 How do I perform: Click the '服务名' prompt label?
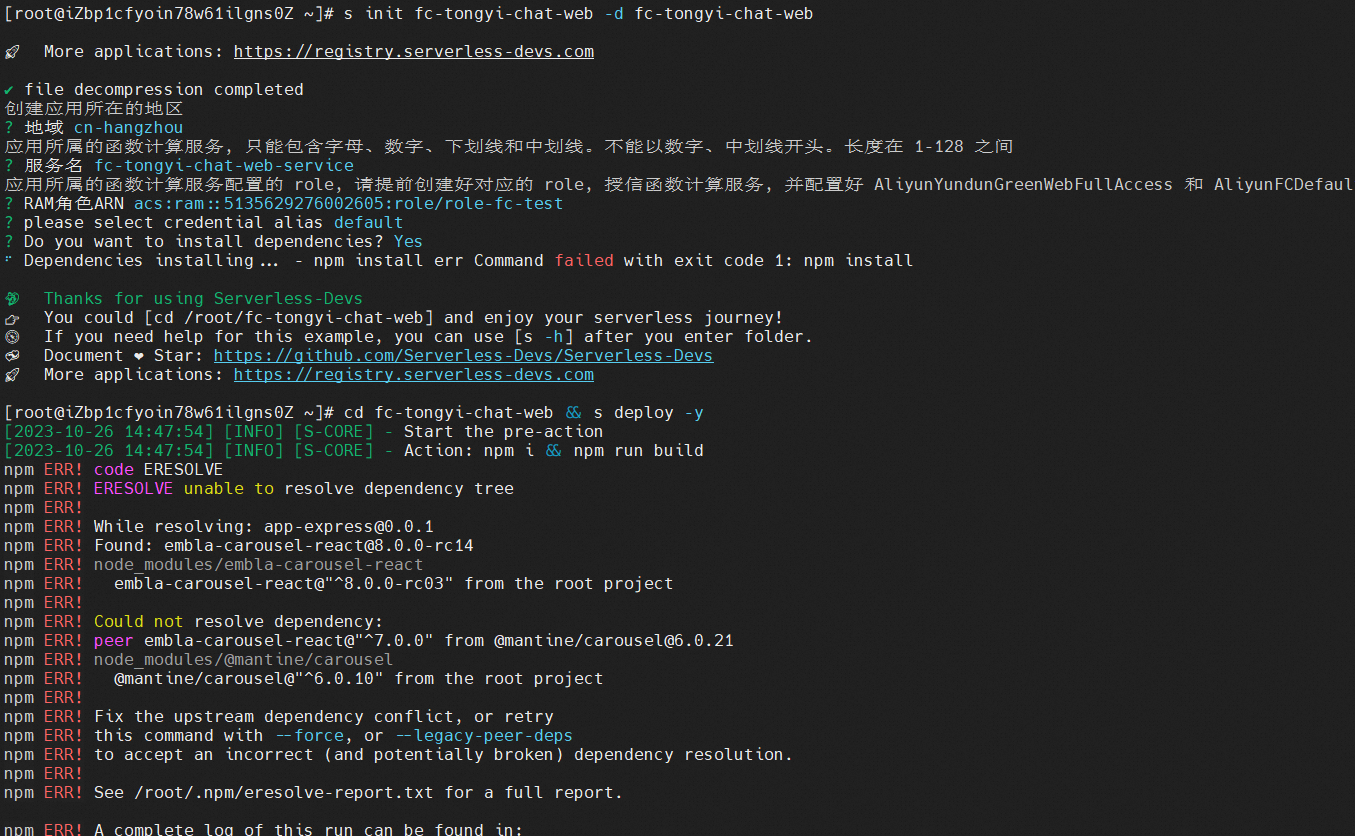[54, 166]
